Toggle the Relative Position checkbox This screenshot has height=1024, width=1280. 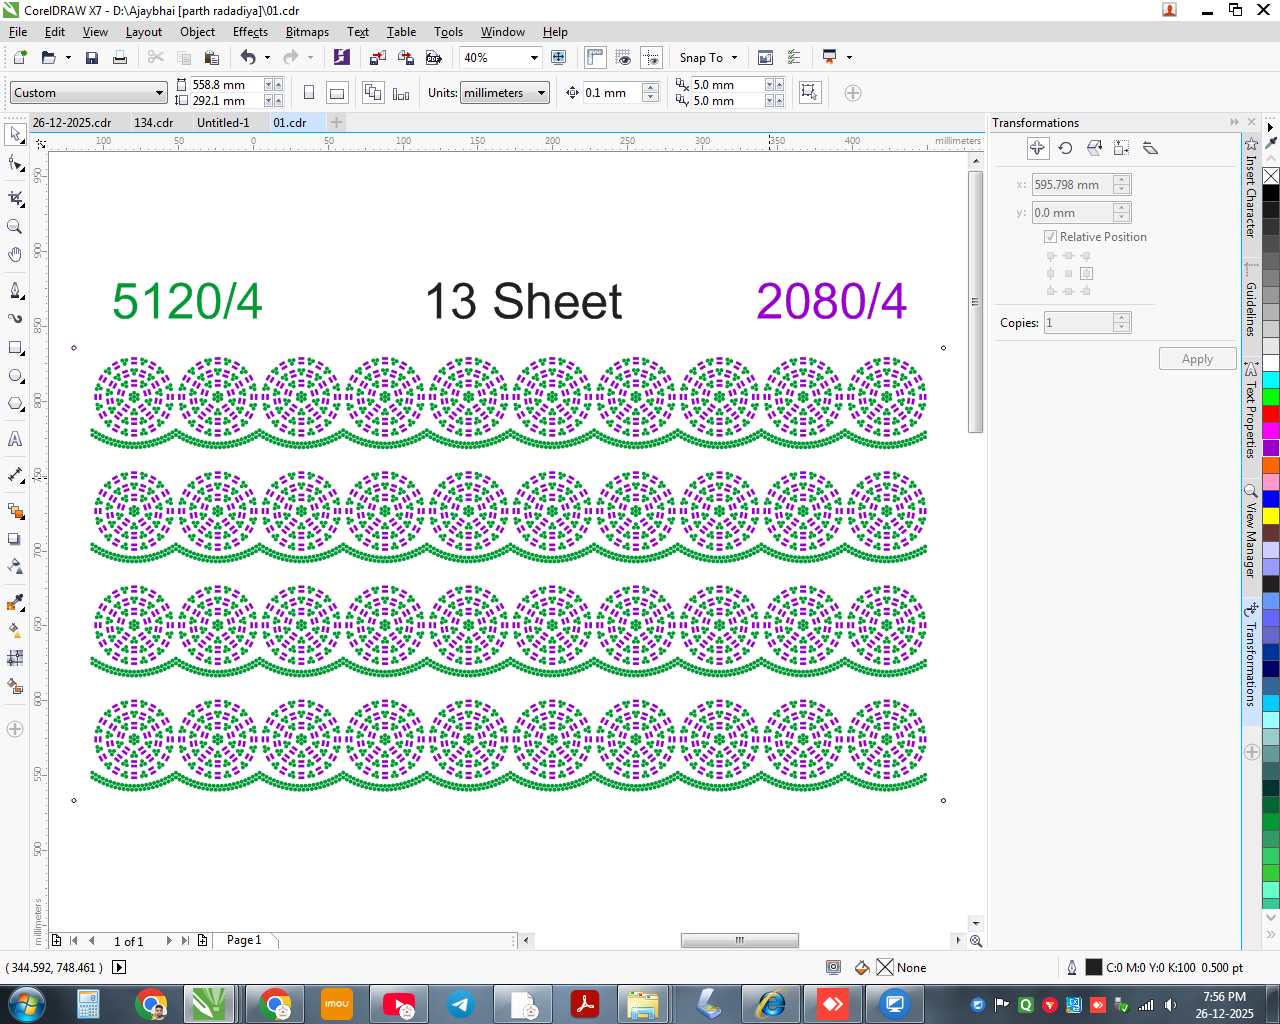point(1050,237)
